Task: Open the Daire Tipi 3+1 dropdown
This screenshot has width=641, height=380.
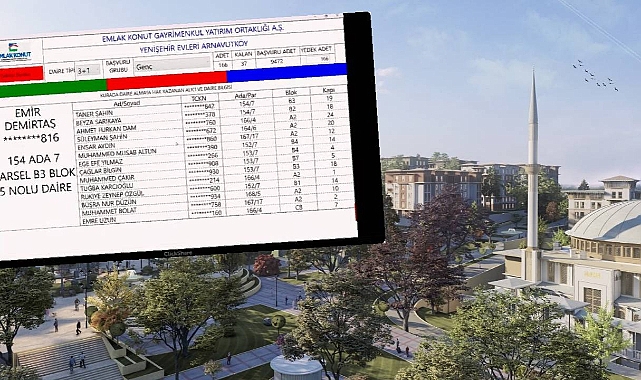Action: 88,70
